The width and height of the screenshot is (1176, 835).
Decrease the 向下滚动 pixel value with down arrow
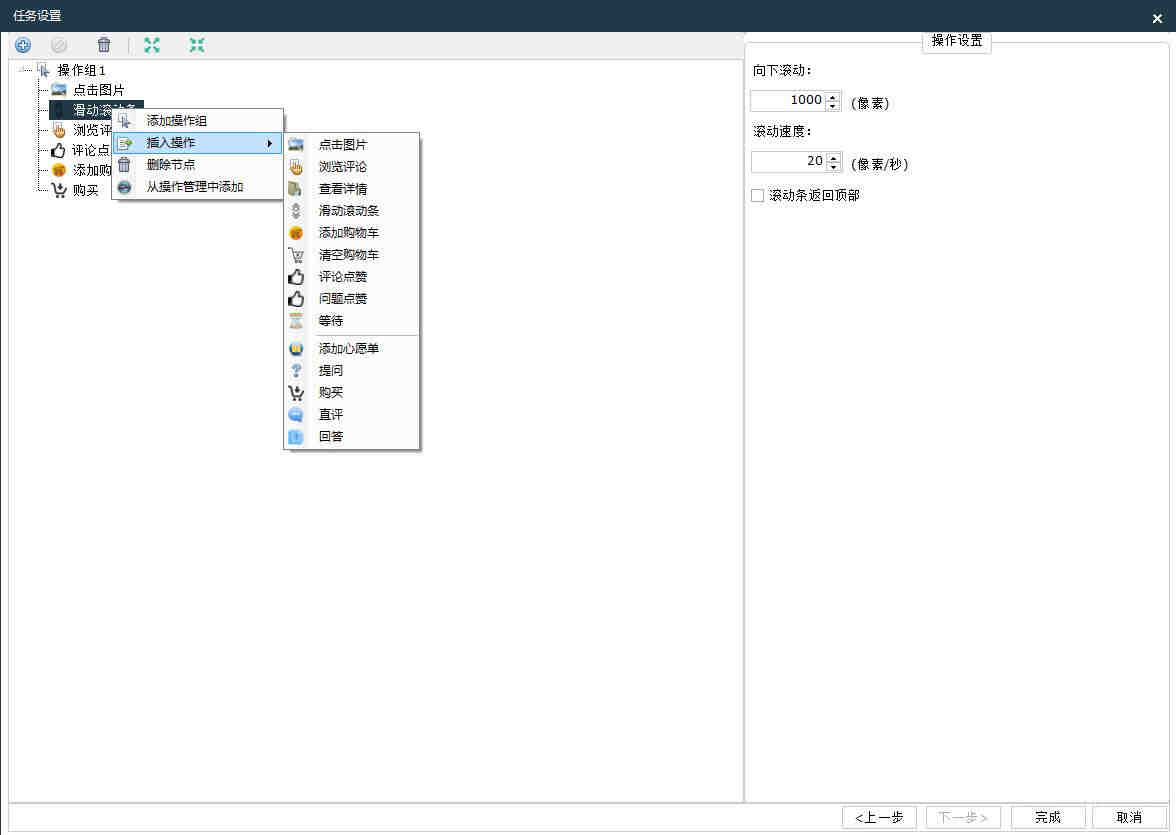click(832, 106)
